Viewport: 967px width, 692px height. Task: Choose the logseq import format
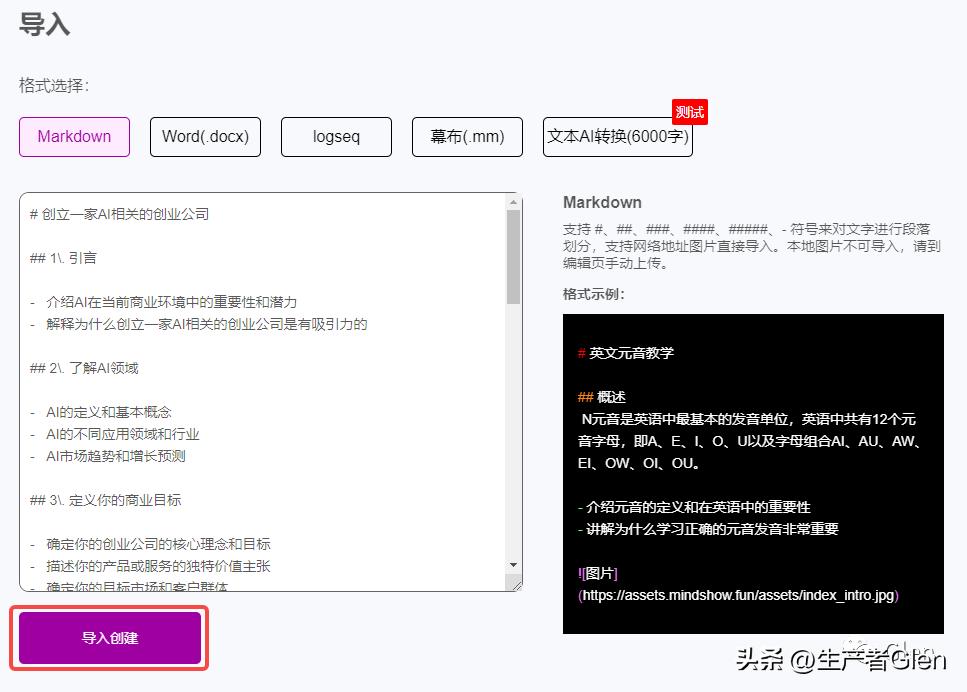(336, 137)
